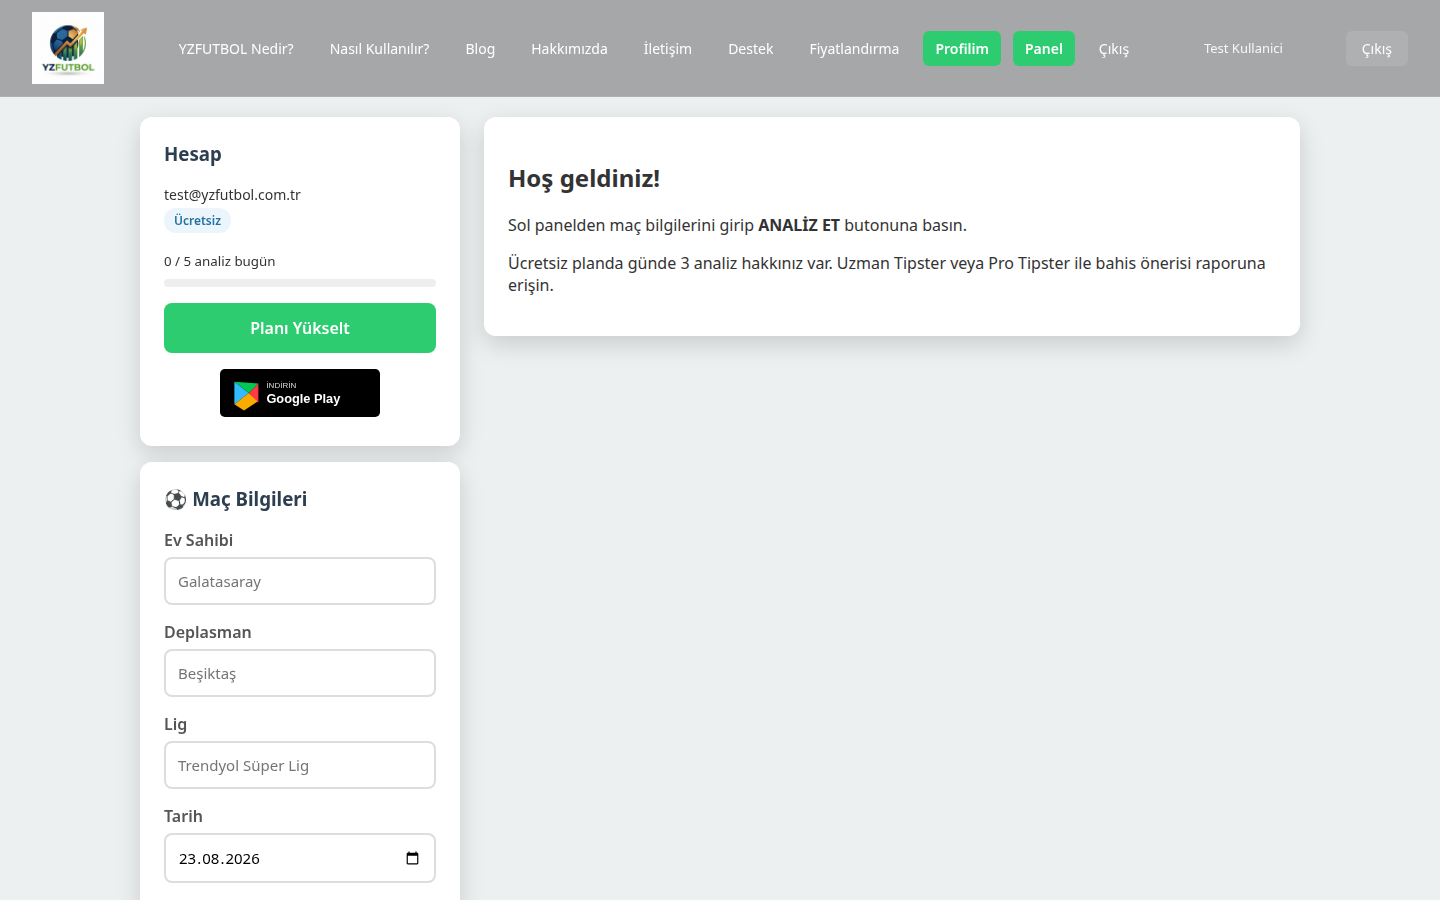Open the date picker calendar icon
1440x900 pixels.
[412, 858]
